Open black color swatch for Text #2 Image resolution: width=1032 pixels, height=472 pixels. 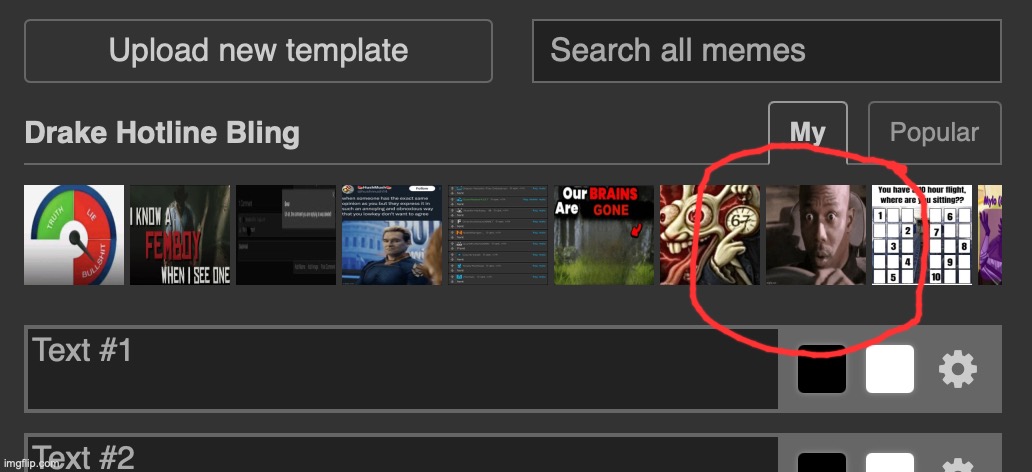click(x=821, y=462)
